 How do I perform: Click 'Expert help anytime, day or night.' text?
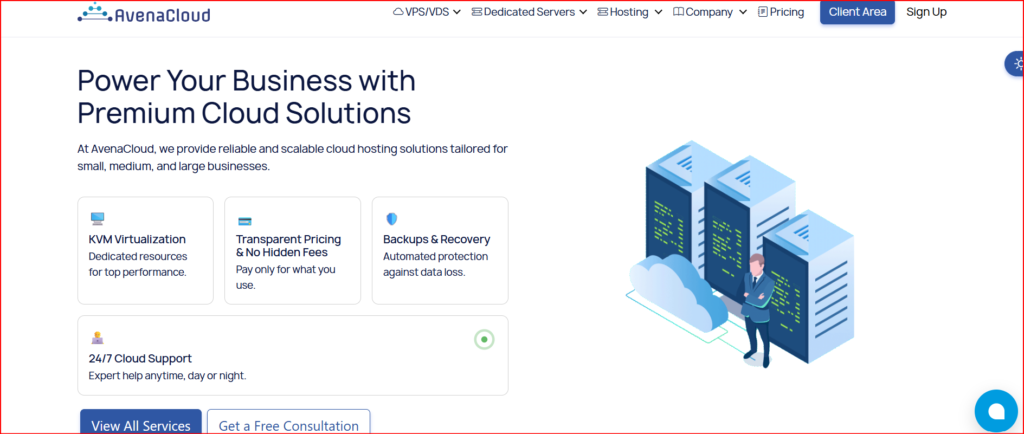(167, 376)
